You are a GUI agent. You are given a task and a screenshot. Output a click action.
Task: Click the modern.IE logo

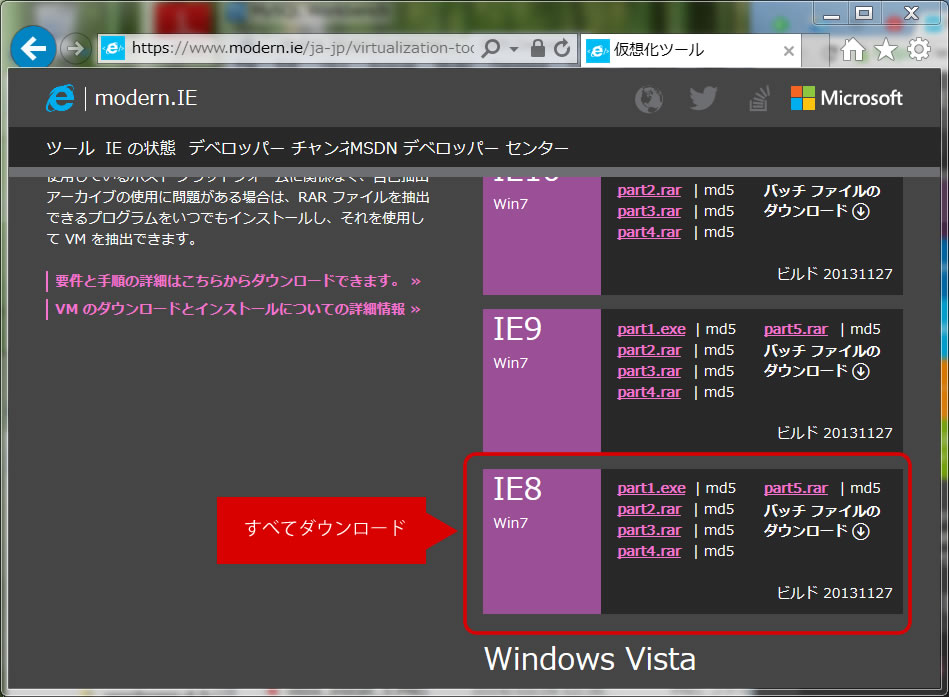click(122, 98)
